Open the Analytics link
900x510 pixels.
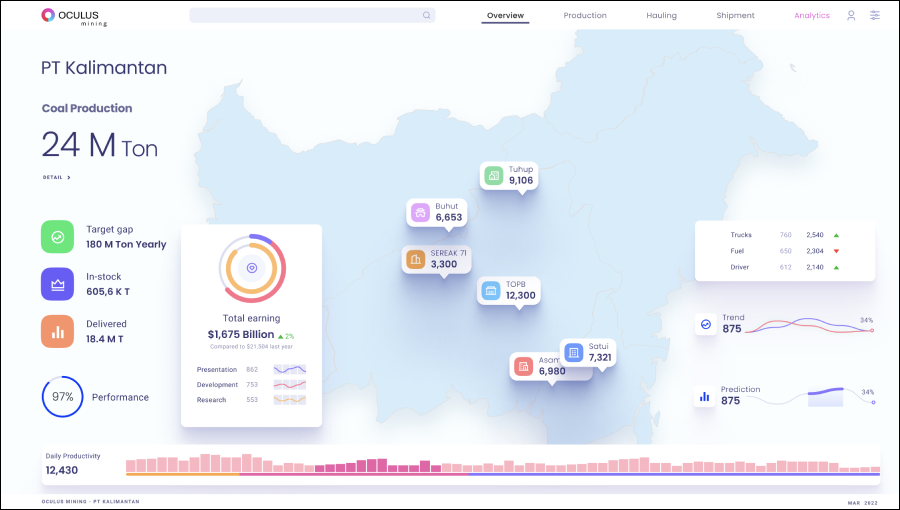tap(811, 16)
